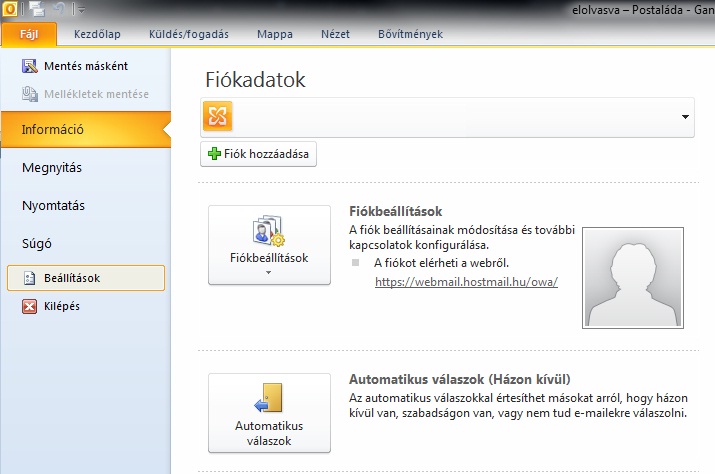The width and height of the screenshot is (715, 474).
Task: Click the Beállítások options icon
Action: click(30, 278)
